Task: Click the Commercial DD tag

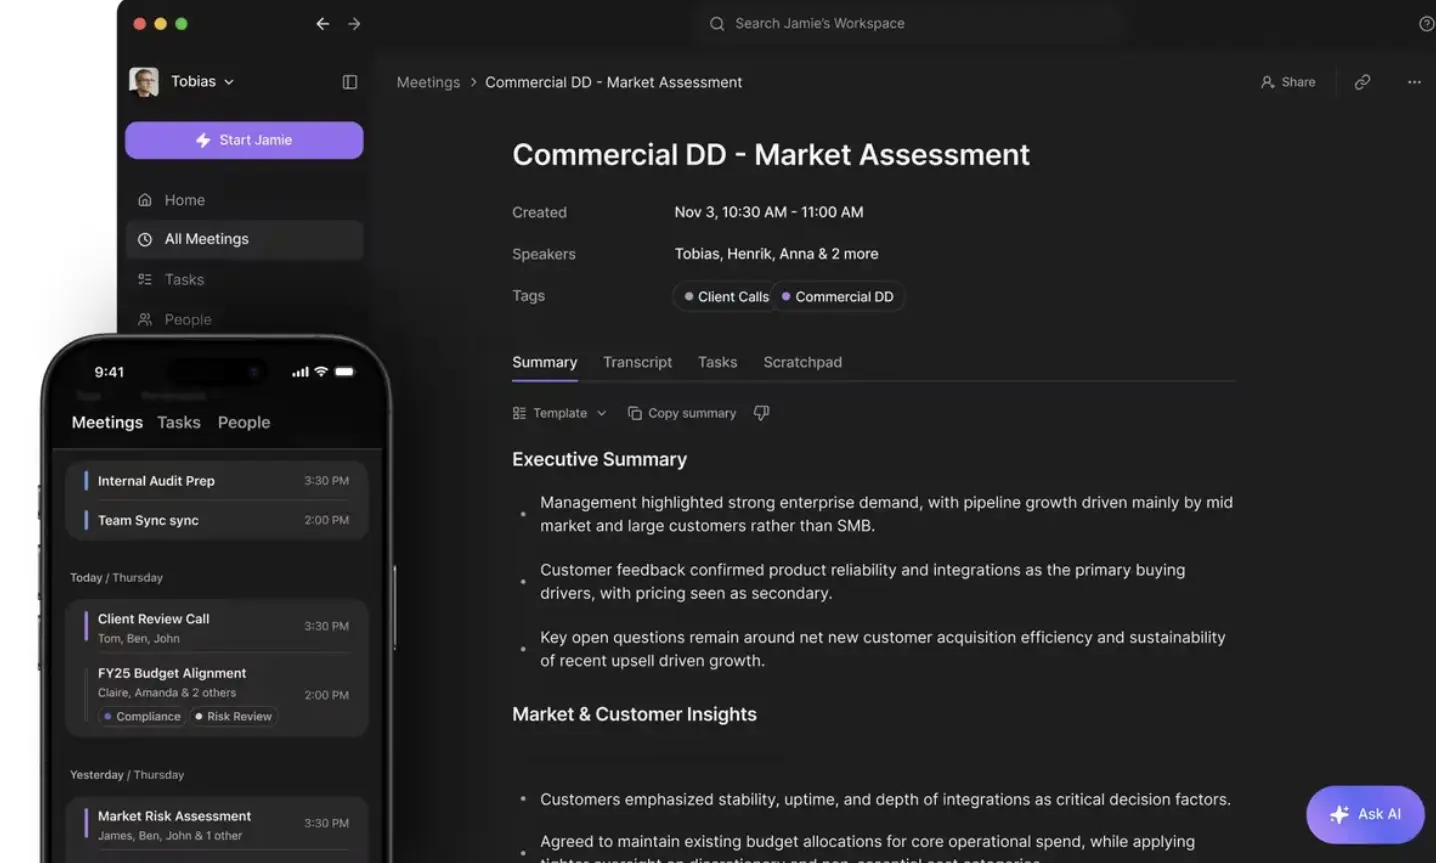Action: point(838,297)
